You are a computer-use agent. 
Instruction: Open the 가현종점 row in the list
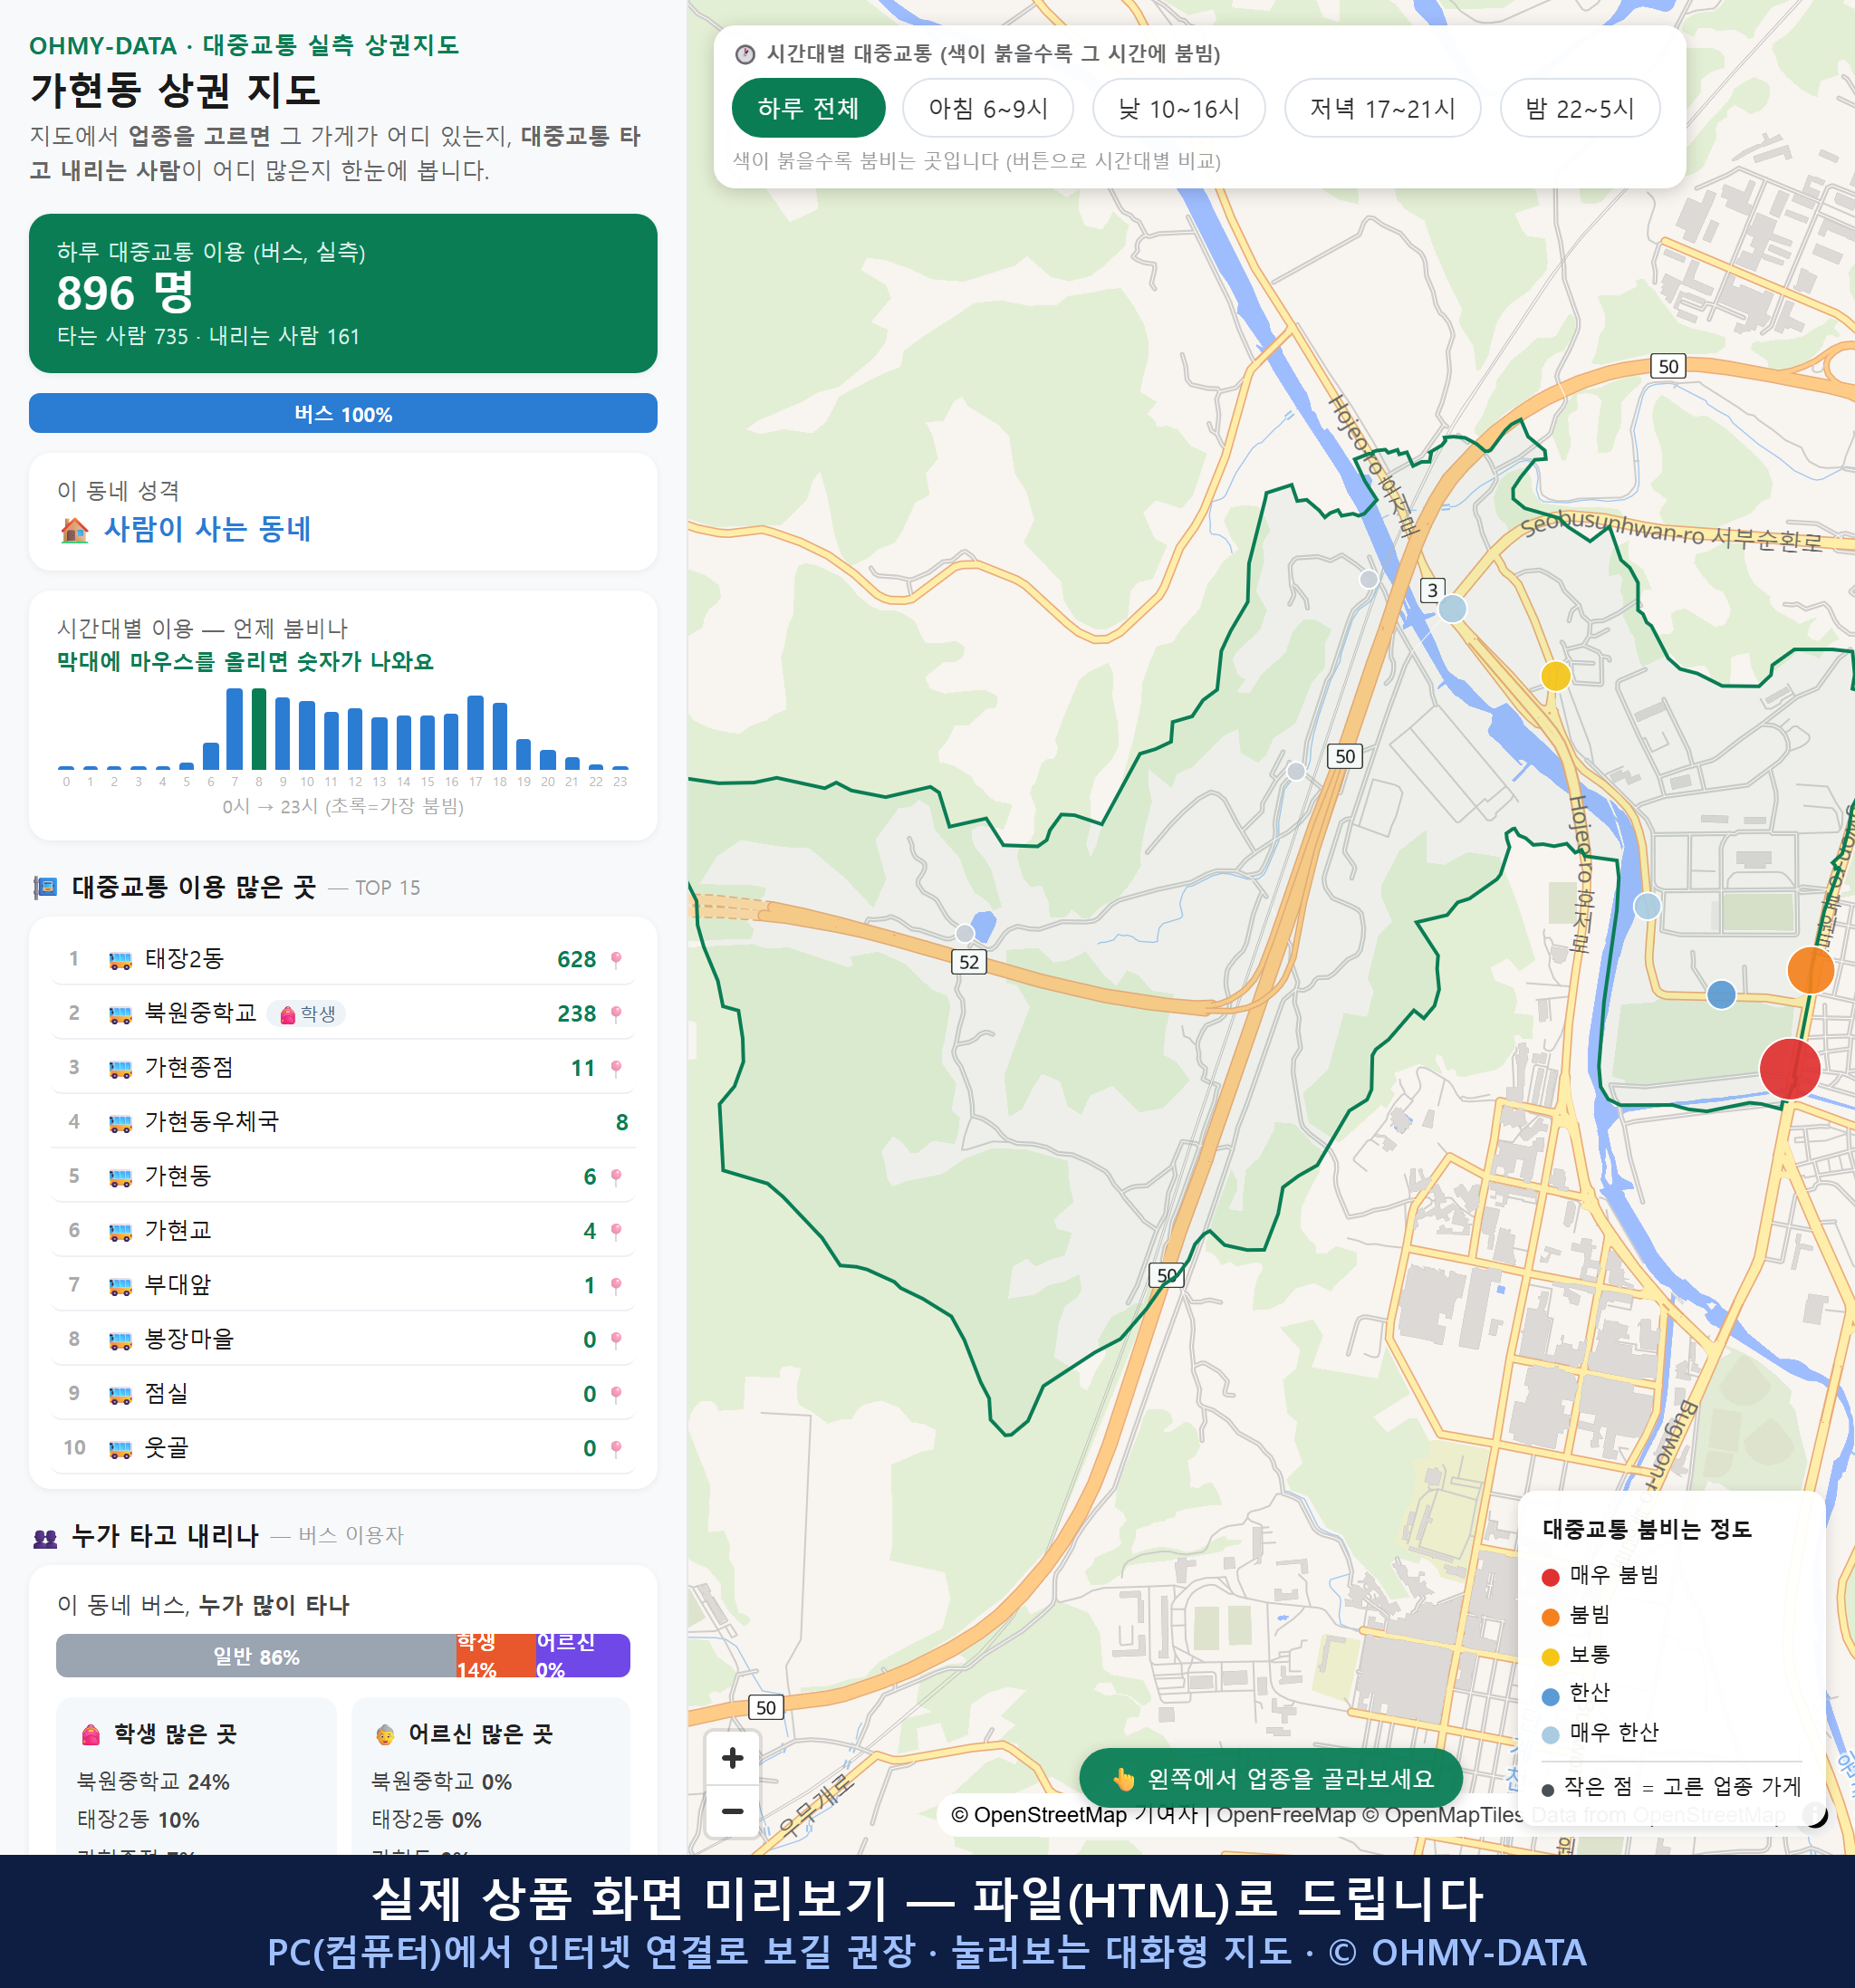point(343,1068)
